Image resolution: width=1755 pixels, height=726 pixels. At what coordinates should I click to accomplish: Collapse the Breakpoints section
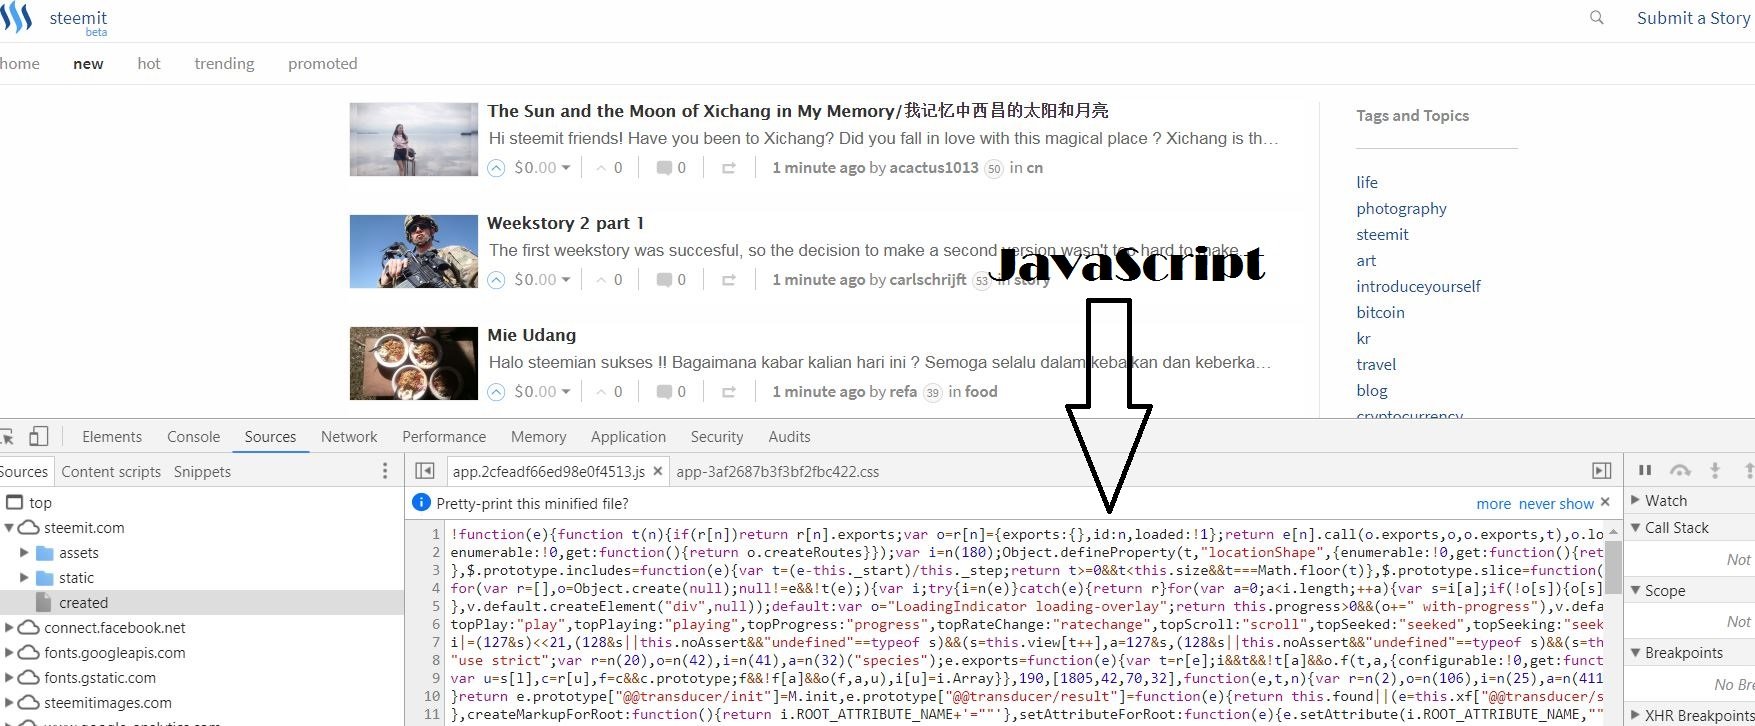(1636, 652)
